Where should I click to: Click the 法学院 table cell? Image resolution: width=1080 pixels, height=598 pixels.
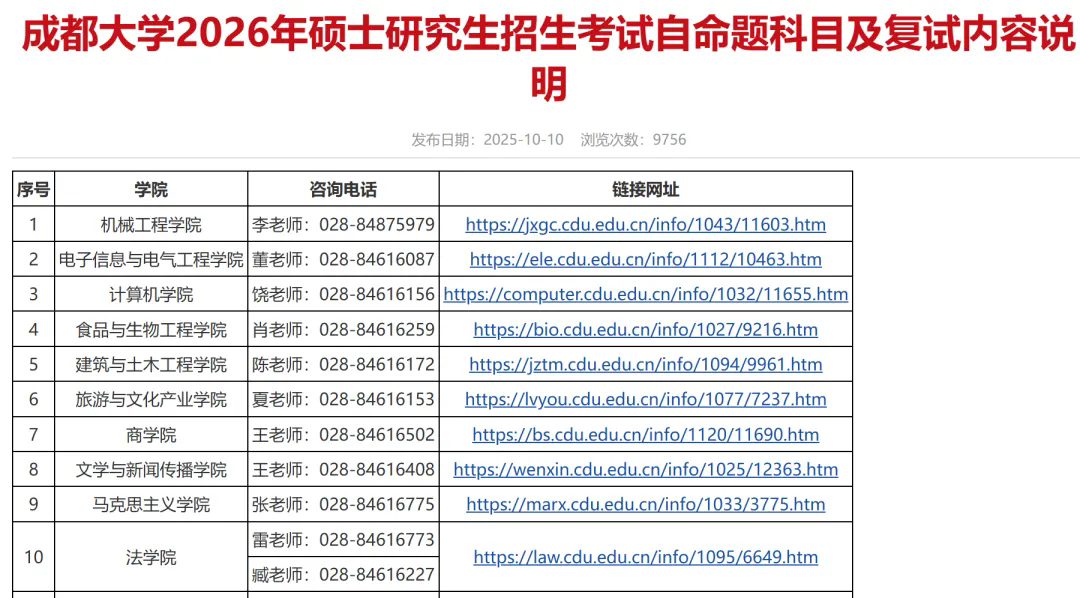tap(151, 557)
